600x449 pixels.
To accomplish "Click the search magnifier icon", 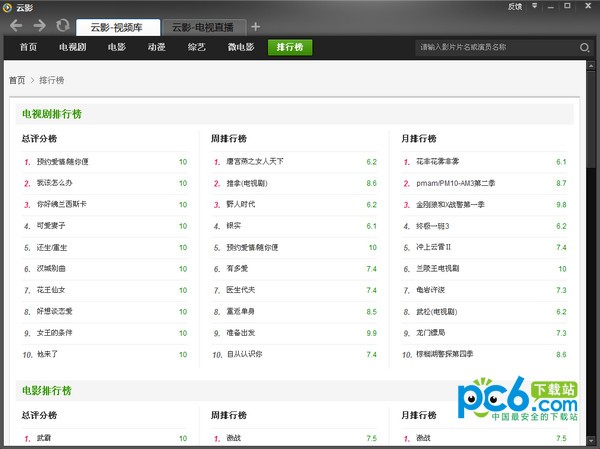I will 585,47.
